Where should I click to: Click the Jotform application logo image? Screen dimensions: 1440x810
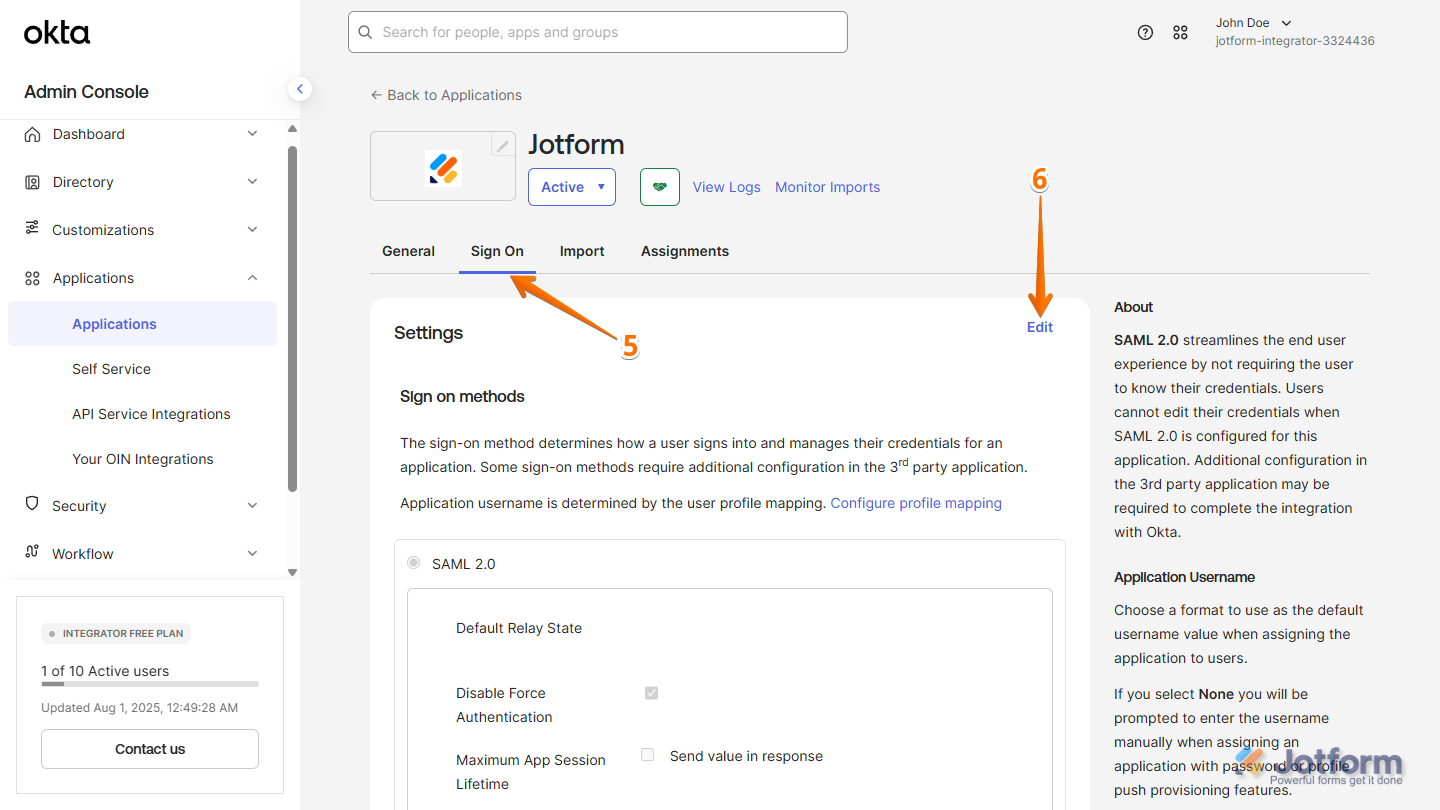443,168
